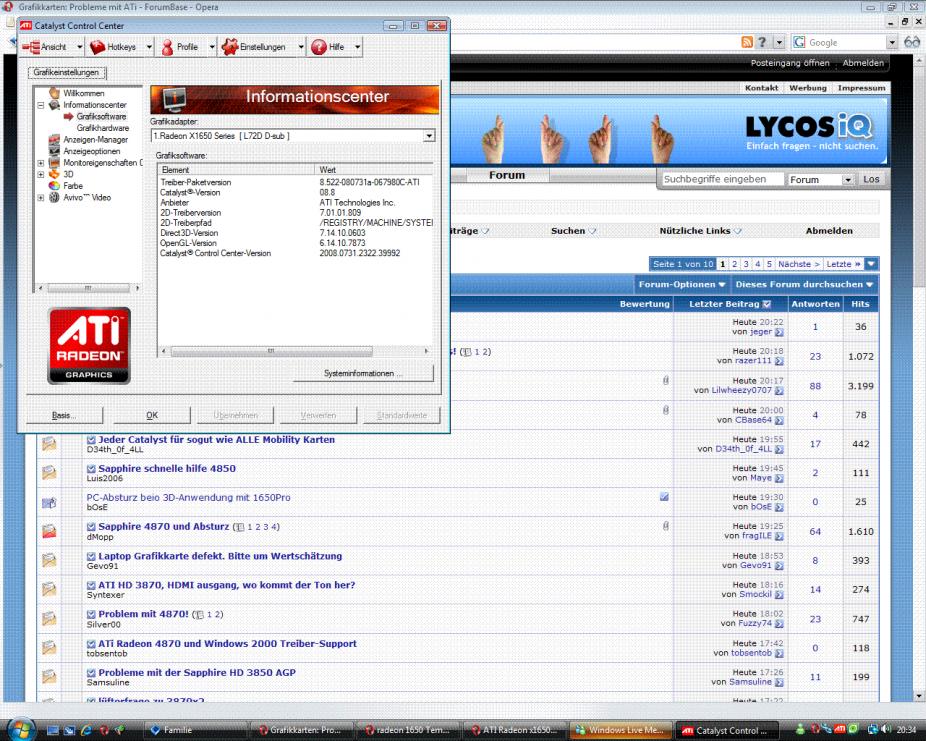Screen dimensions: 926x741
Task: Toggle checkbox before Problem mit 4870 thread
Action: [x=91, y=614]
